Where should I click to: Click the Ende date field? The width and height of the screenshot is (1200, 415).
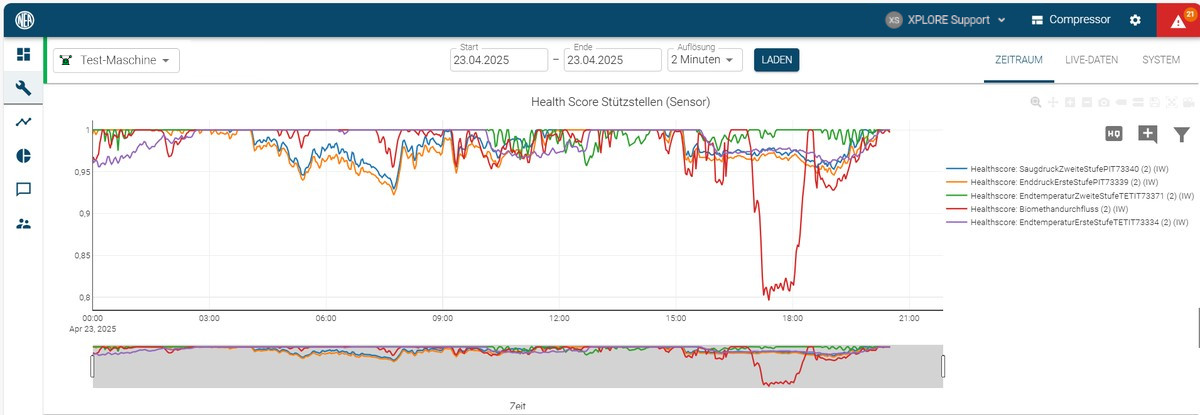614,60
